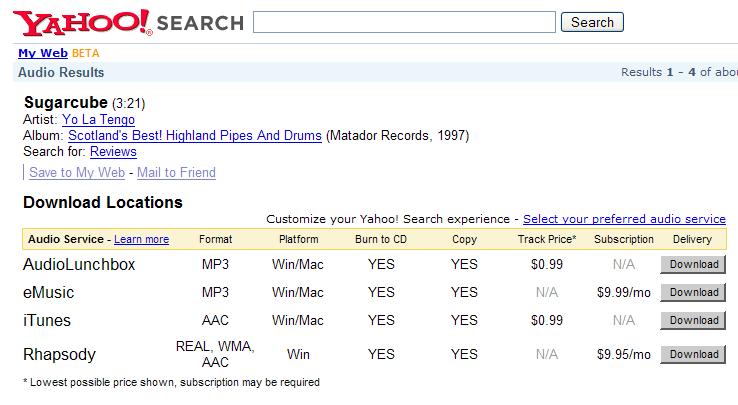
Task: Click the Download Locations heading
Action: pos(103,202)
